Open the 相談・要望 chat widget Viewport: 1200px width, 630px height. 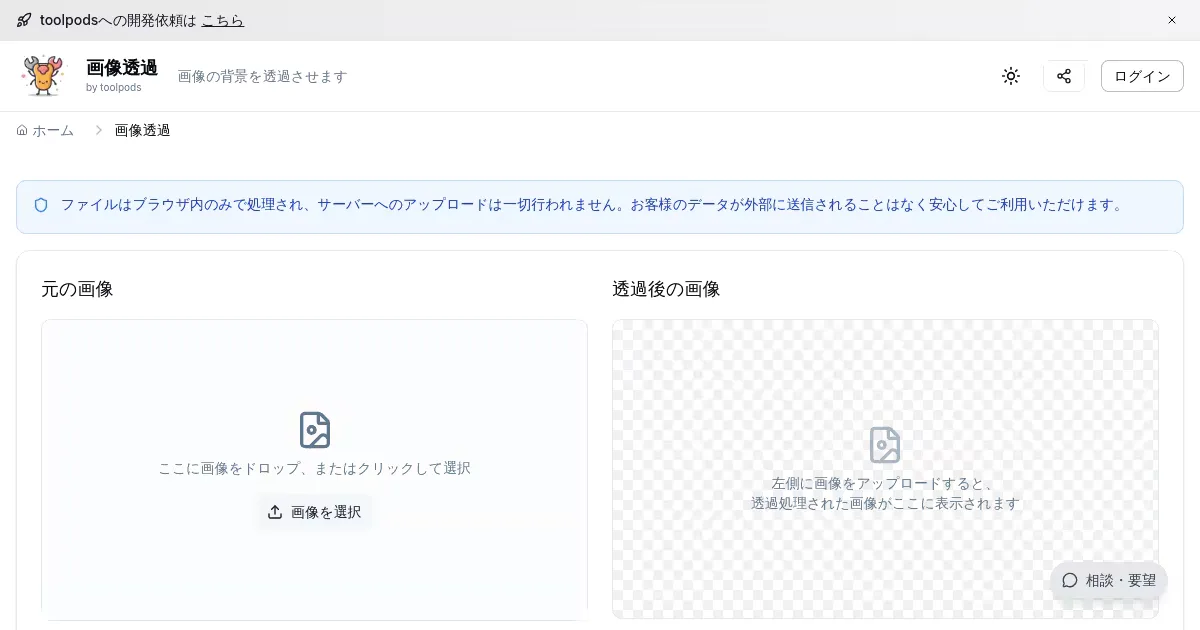[1108, 580]
